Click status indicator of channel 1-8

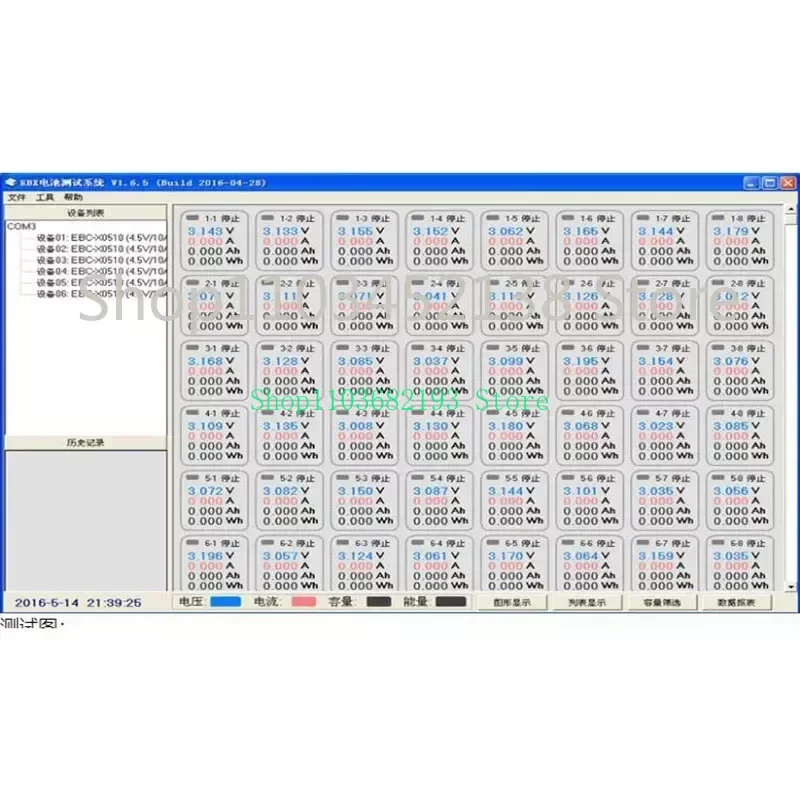718,218
